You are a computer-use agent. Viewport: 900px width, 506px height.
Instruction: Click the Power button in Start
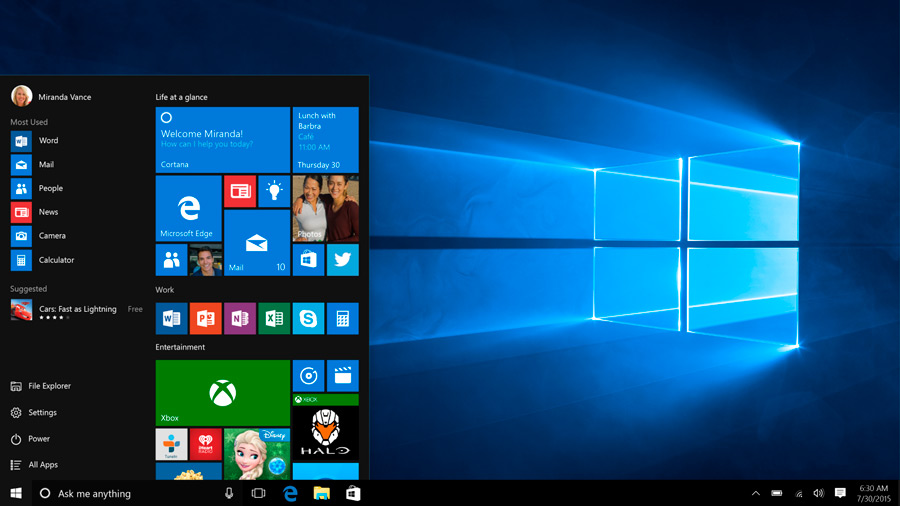point(38,439)
